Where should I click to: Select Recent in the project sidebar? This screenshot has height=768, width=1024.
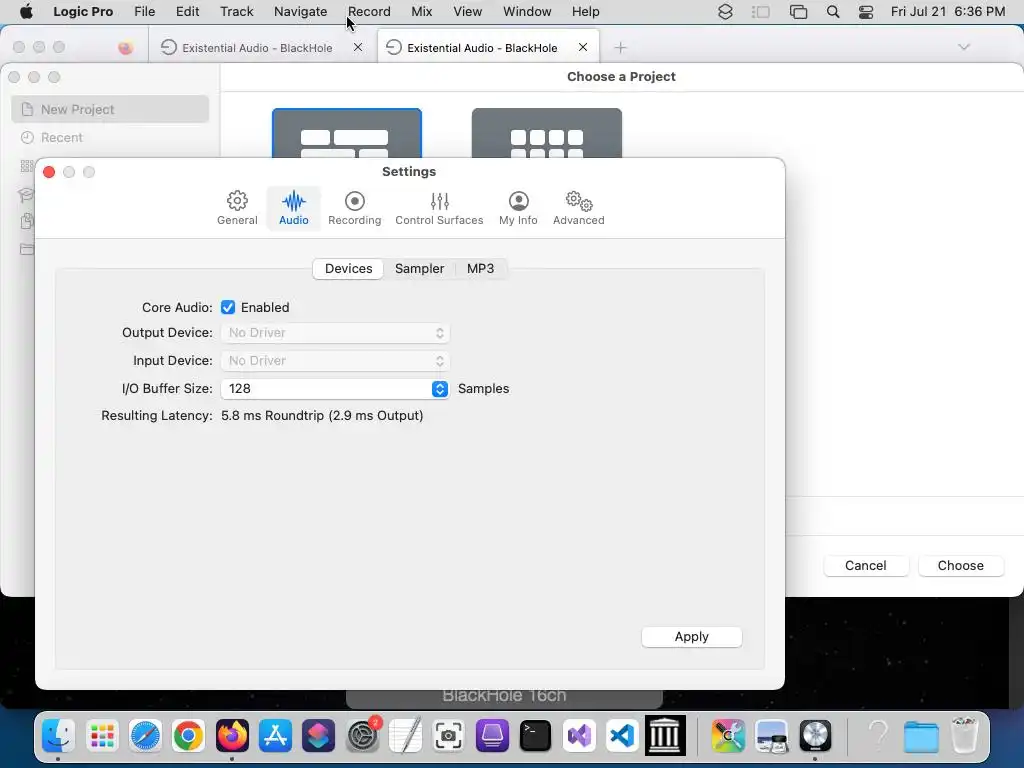coord(110,137)
